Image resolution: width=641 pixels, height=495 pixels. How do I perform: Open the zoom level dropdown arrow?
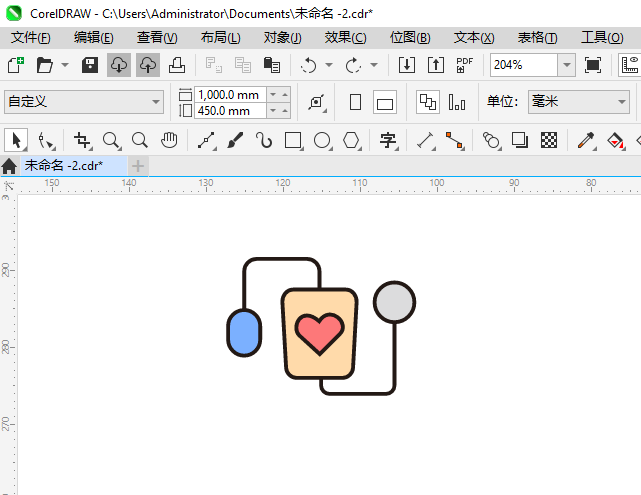(567, 65)
